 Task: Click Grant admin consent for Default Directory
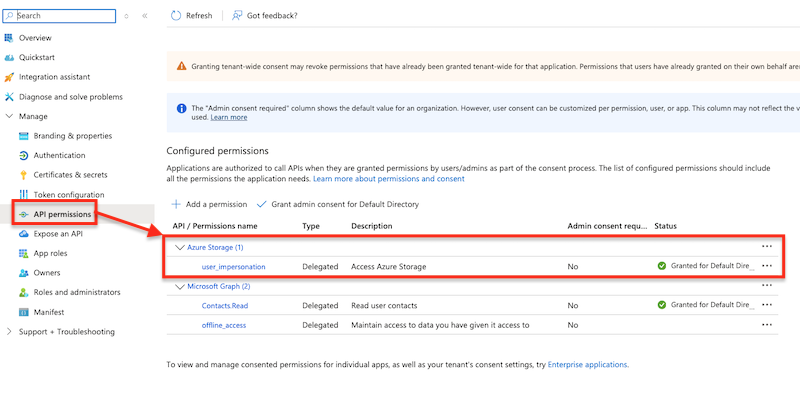338,204
